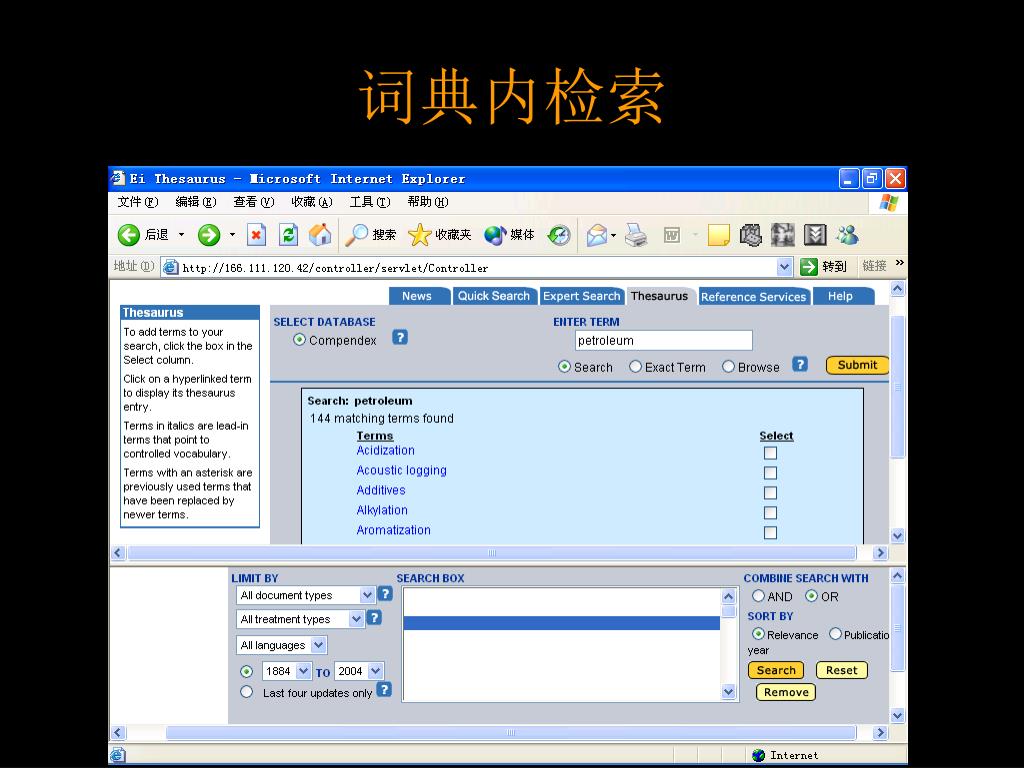Click the page icon in address bar
The image size is (1024, 768).
point(170,267)
